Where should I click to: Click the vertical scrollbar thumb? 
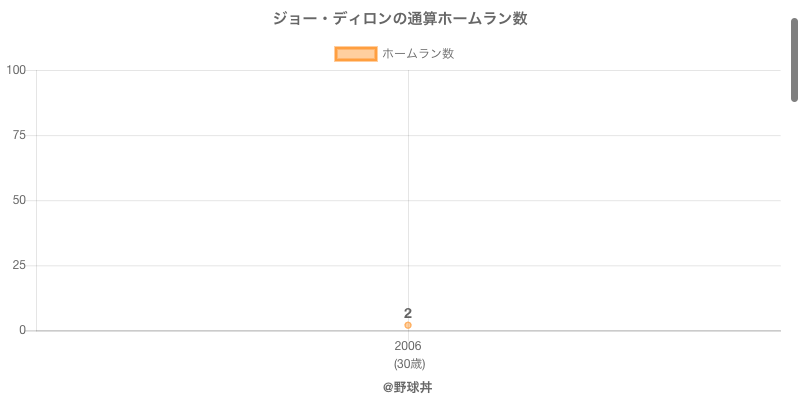point(794,60)
